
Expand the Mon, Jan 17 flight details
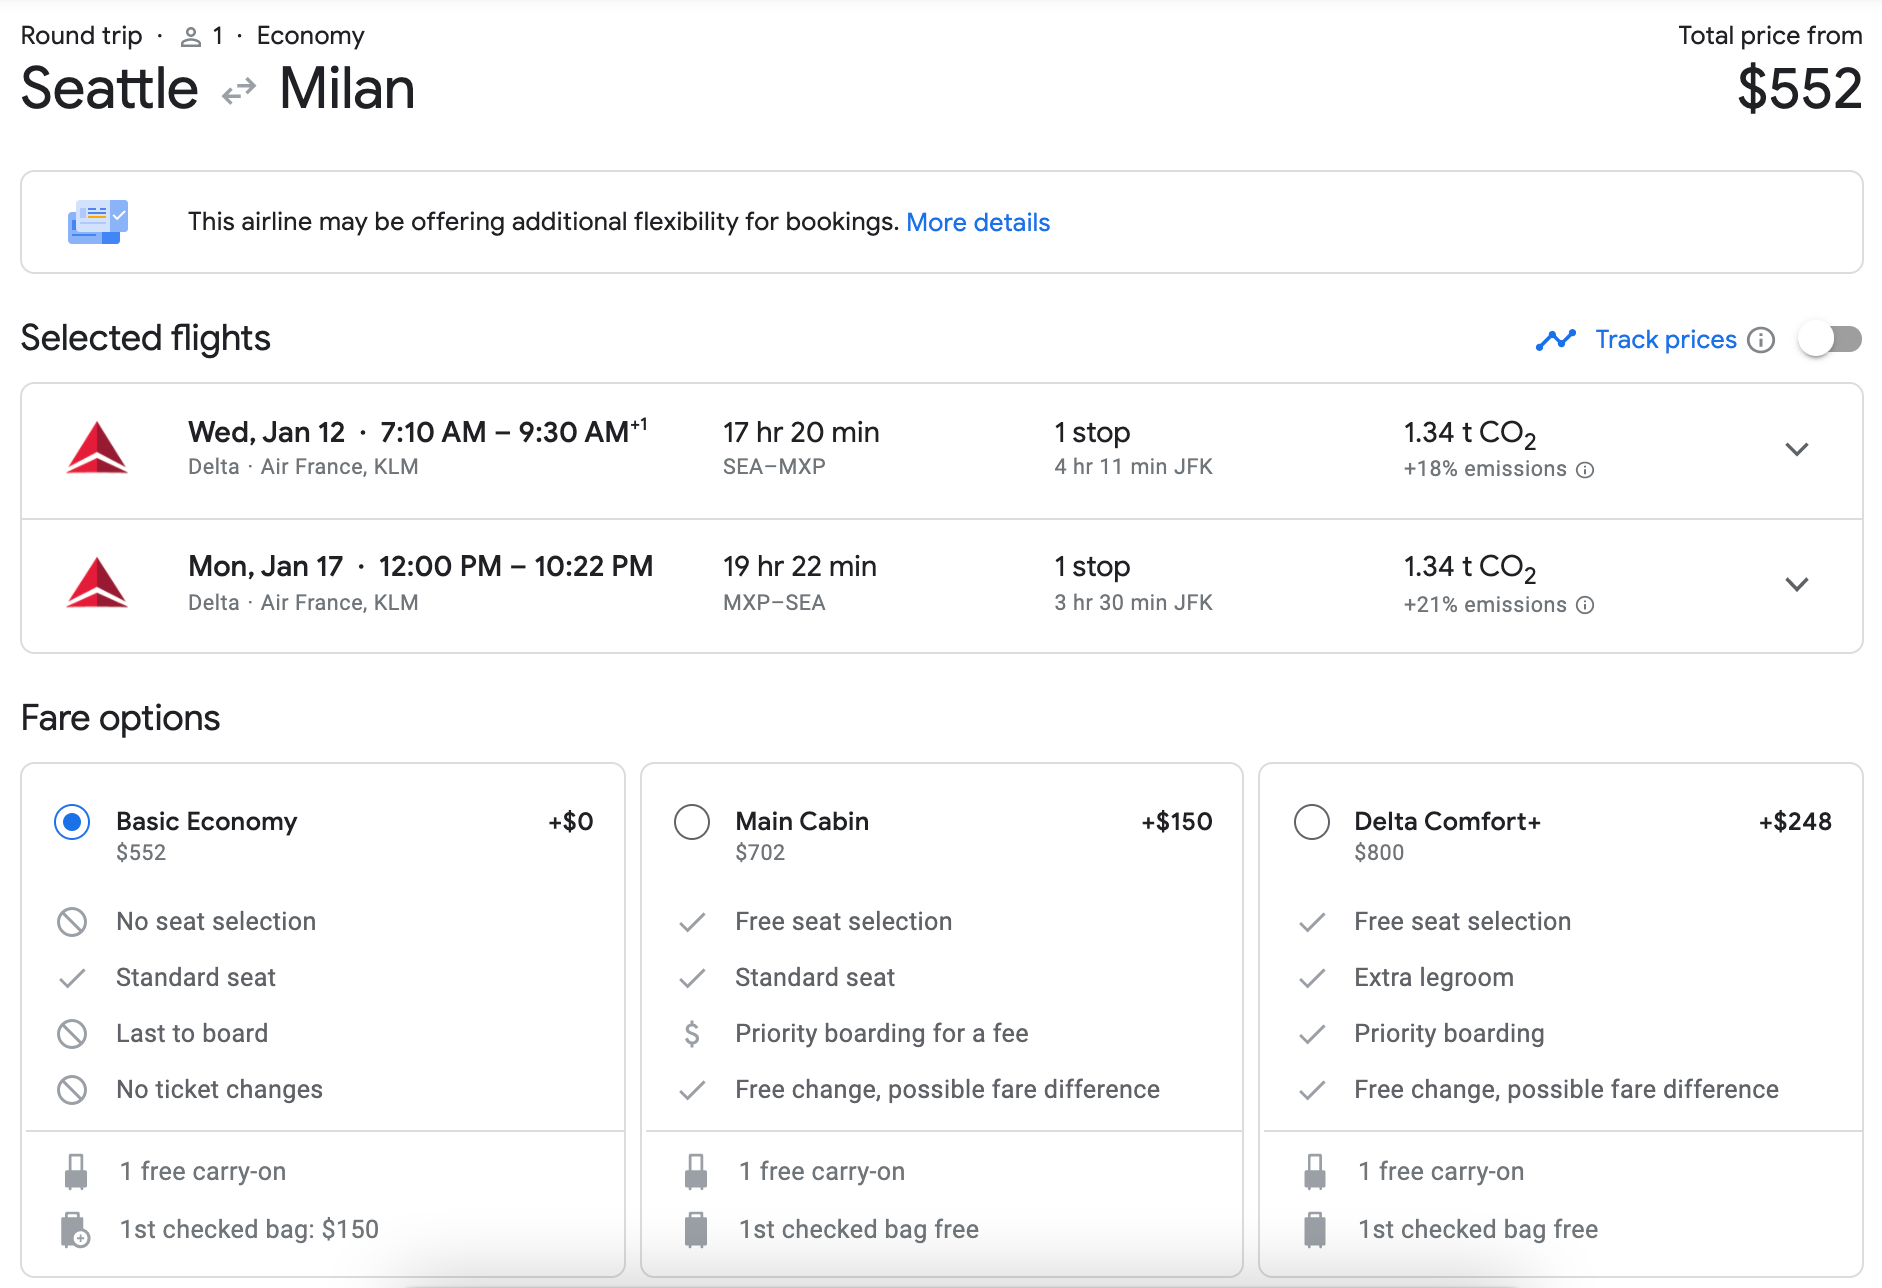click(1796, 584)
